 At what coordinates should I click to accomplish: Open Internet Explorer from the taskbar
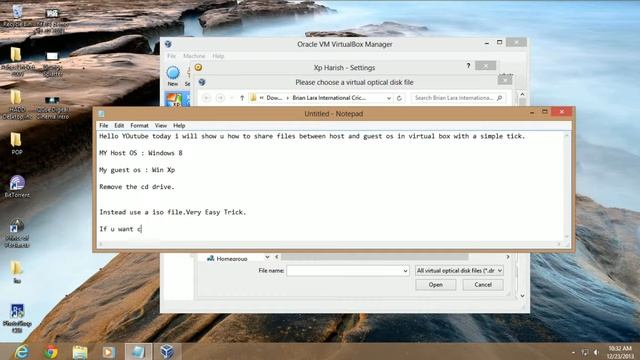21,351
